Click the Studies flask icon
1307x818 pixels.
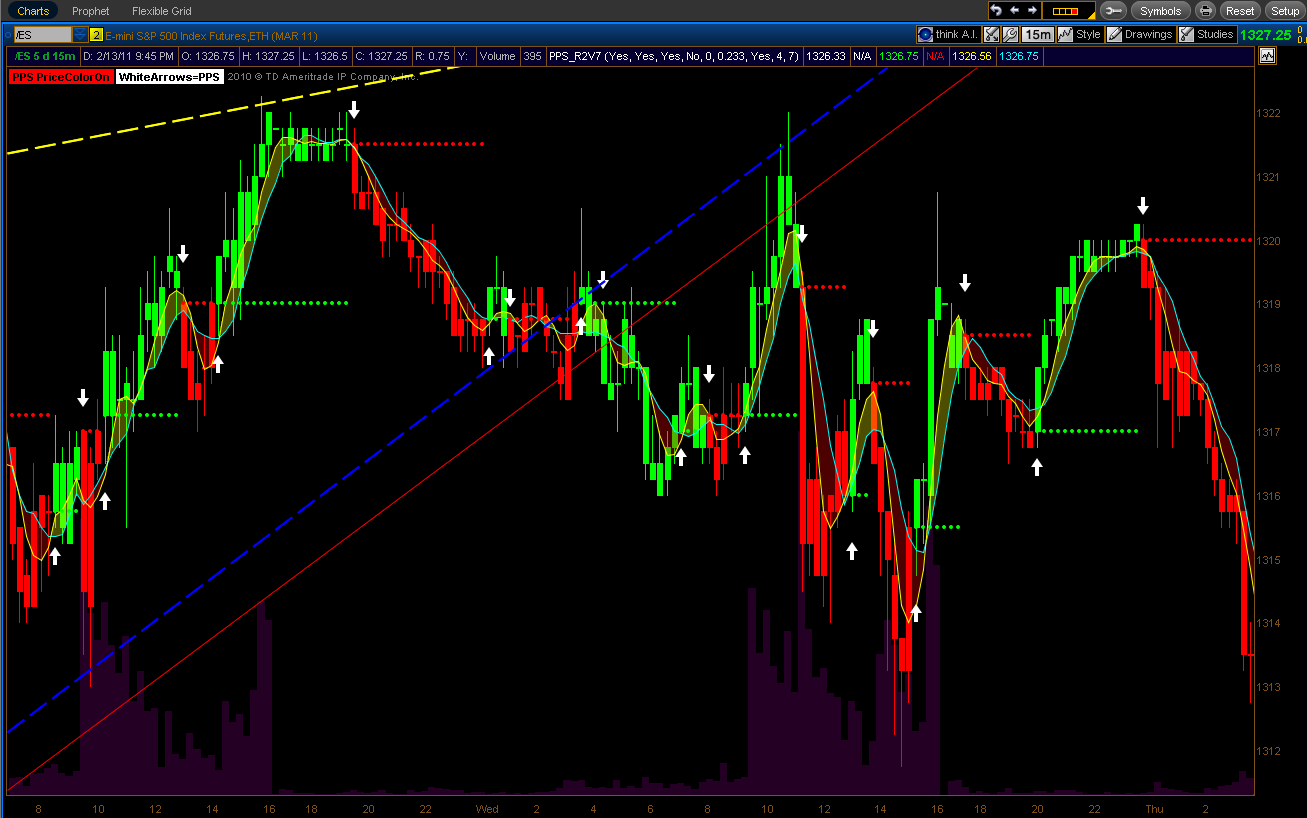pos(1186,34)
